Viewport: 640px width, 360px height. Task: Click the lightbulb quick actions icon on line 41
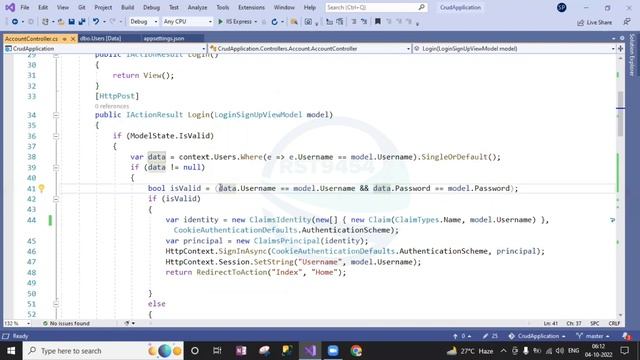42,188
